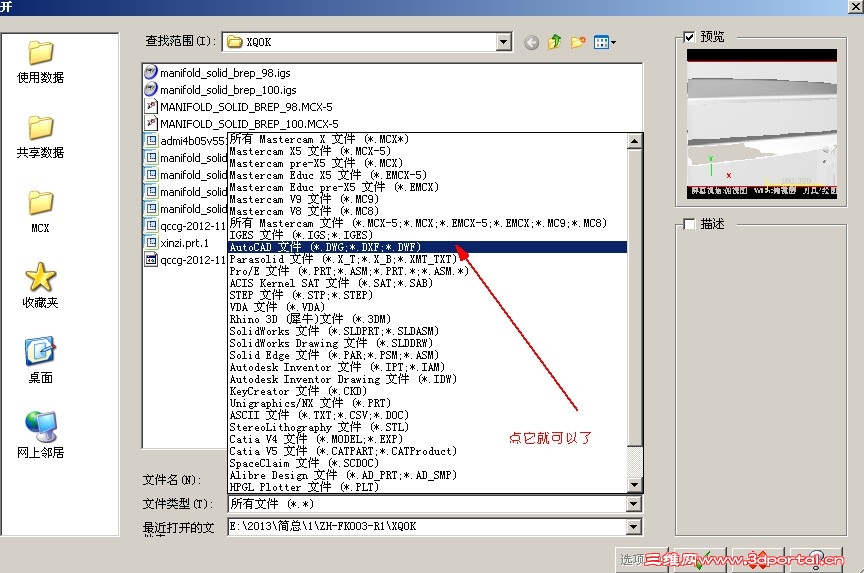Choose Unigraphics/NX 文件 (*.PRT) type

(428, 403)
